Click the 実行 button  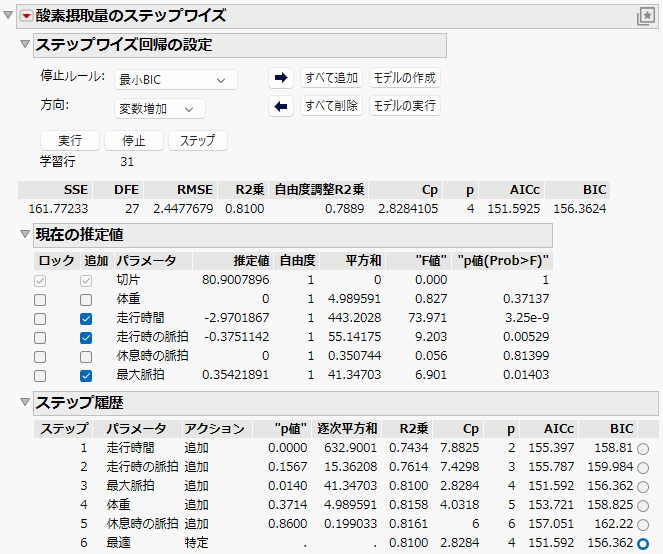(x=70, y=140)
